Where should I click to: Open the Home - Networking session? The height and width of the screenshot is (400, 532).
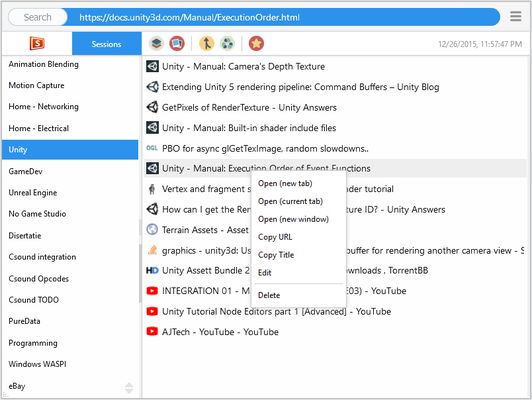(70, 107)
